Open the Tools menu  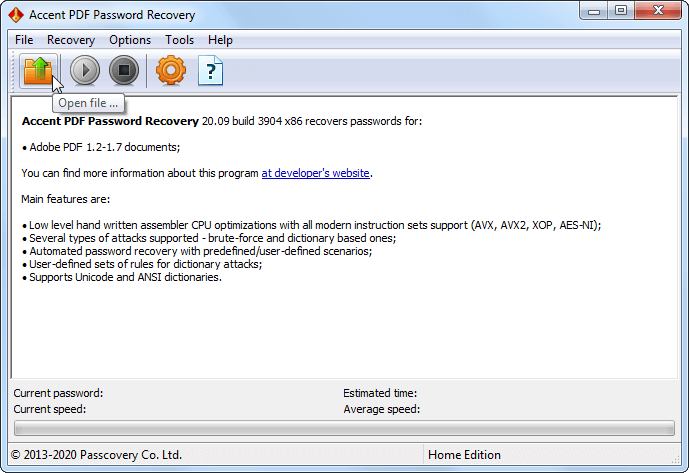click(x=179, y=40)
